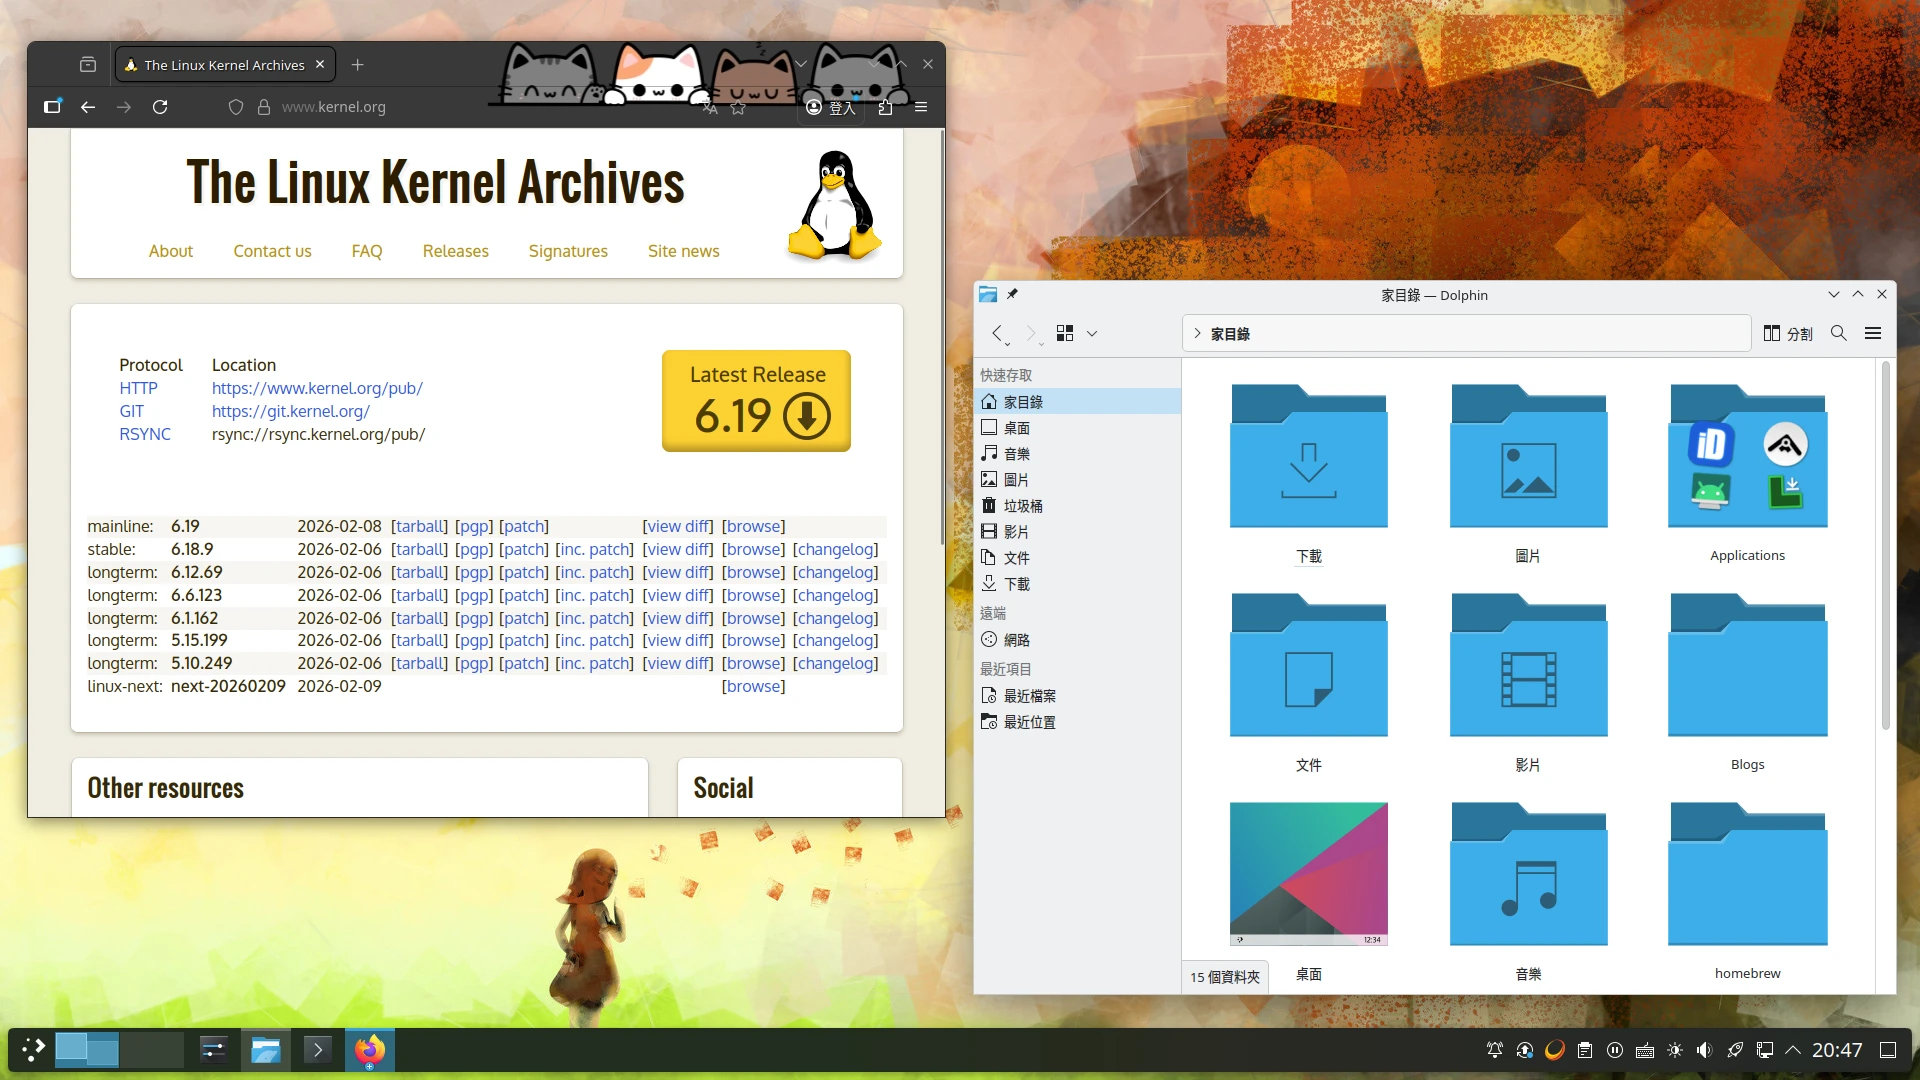Image resolution: width=1920 pixels, height=1080 pixels.
Task: Open Dolphin search magnifier icon
Action: [x=1838, y=333]
